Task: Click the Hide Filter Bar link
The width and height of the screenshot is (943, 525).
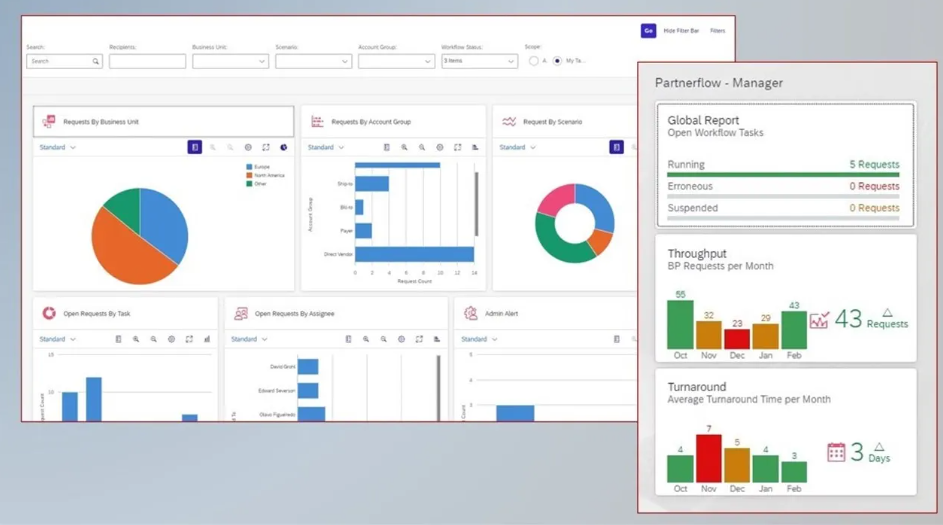Action: click(681, 31)
